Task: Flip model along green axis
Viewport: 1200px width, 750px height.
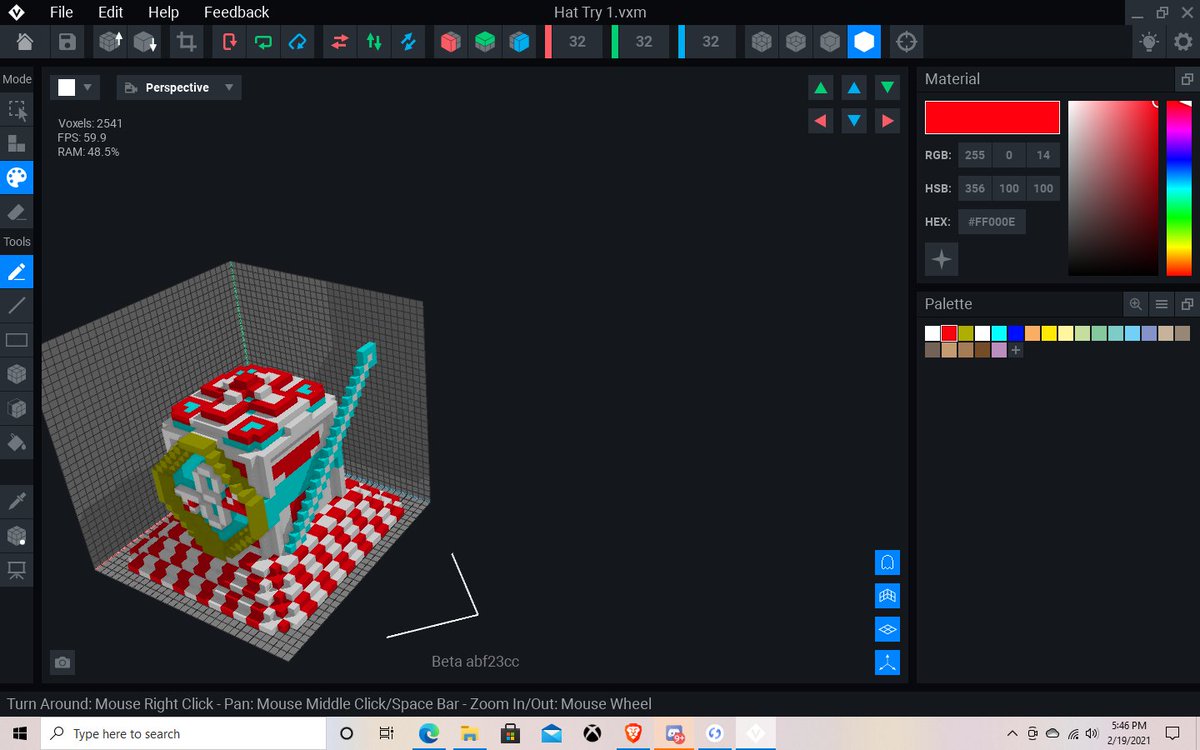Action: coord(374,42)
